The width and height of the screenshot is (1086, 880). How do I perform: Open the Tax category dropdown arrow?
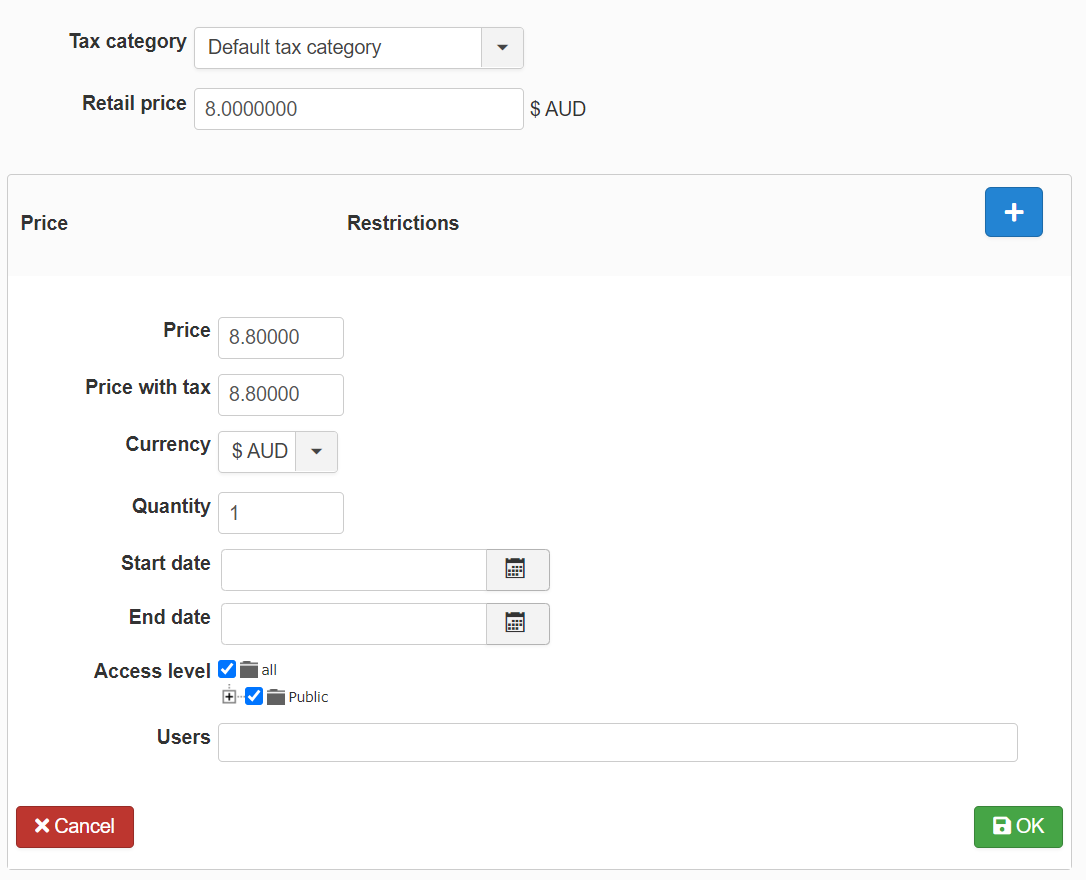(x=502, y=48)
